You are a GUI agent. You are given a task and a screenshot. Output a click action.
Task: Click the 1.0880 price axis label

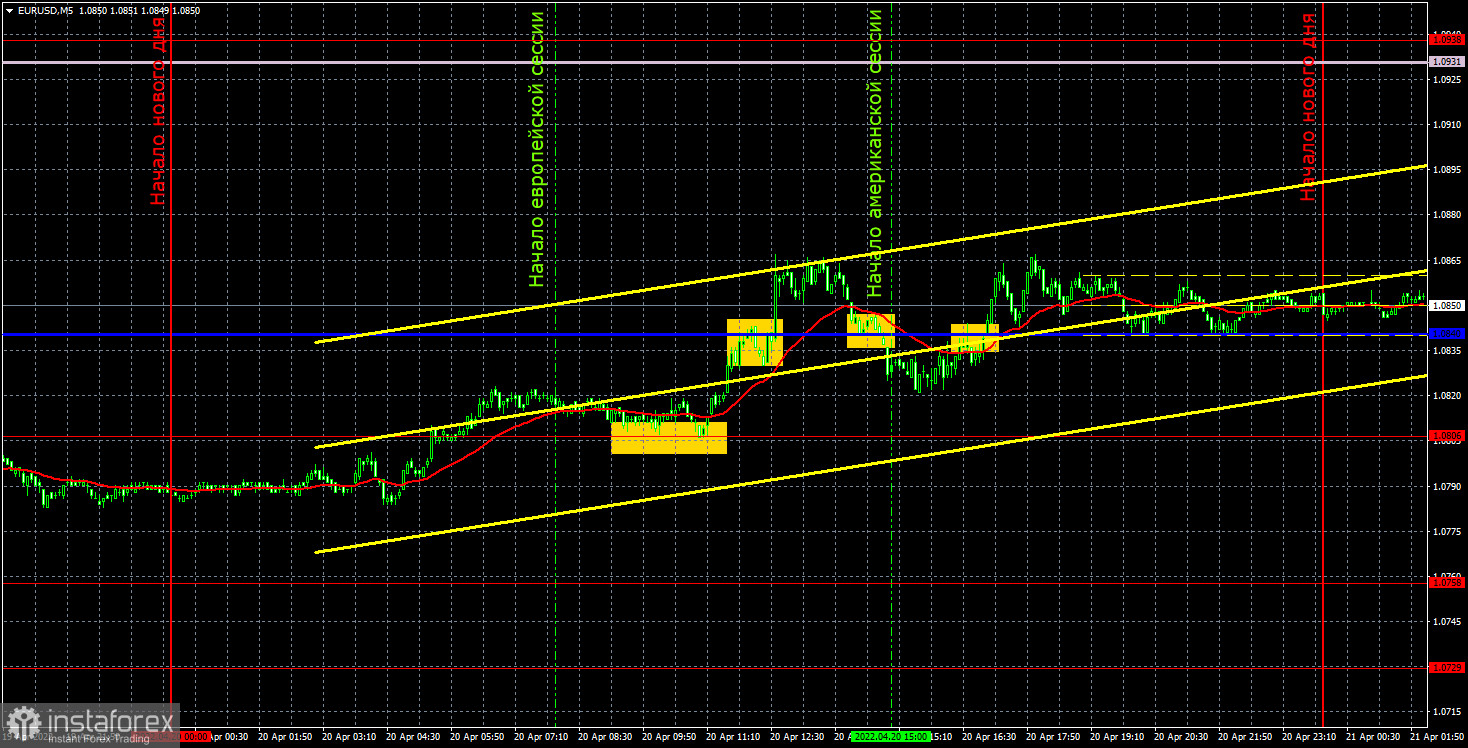1447,215
